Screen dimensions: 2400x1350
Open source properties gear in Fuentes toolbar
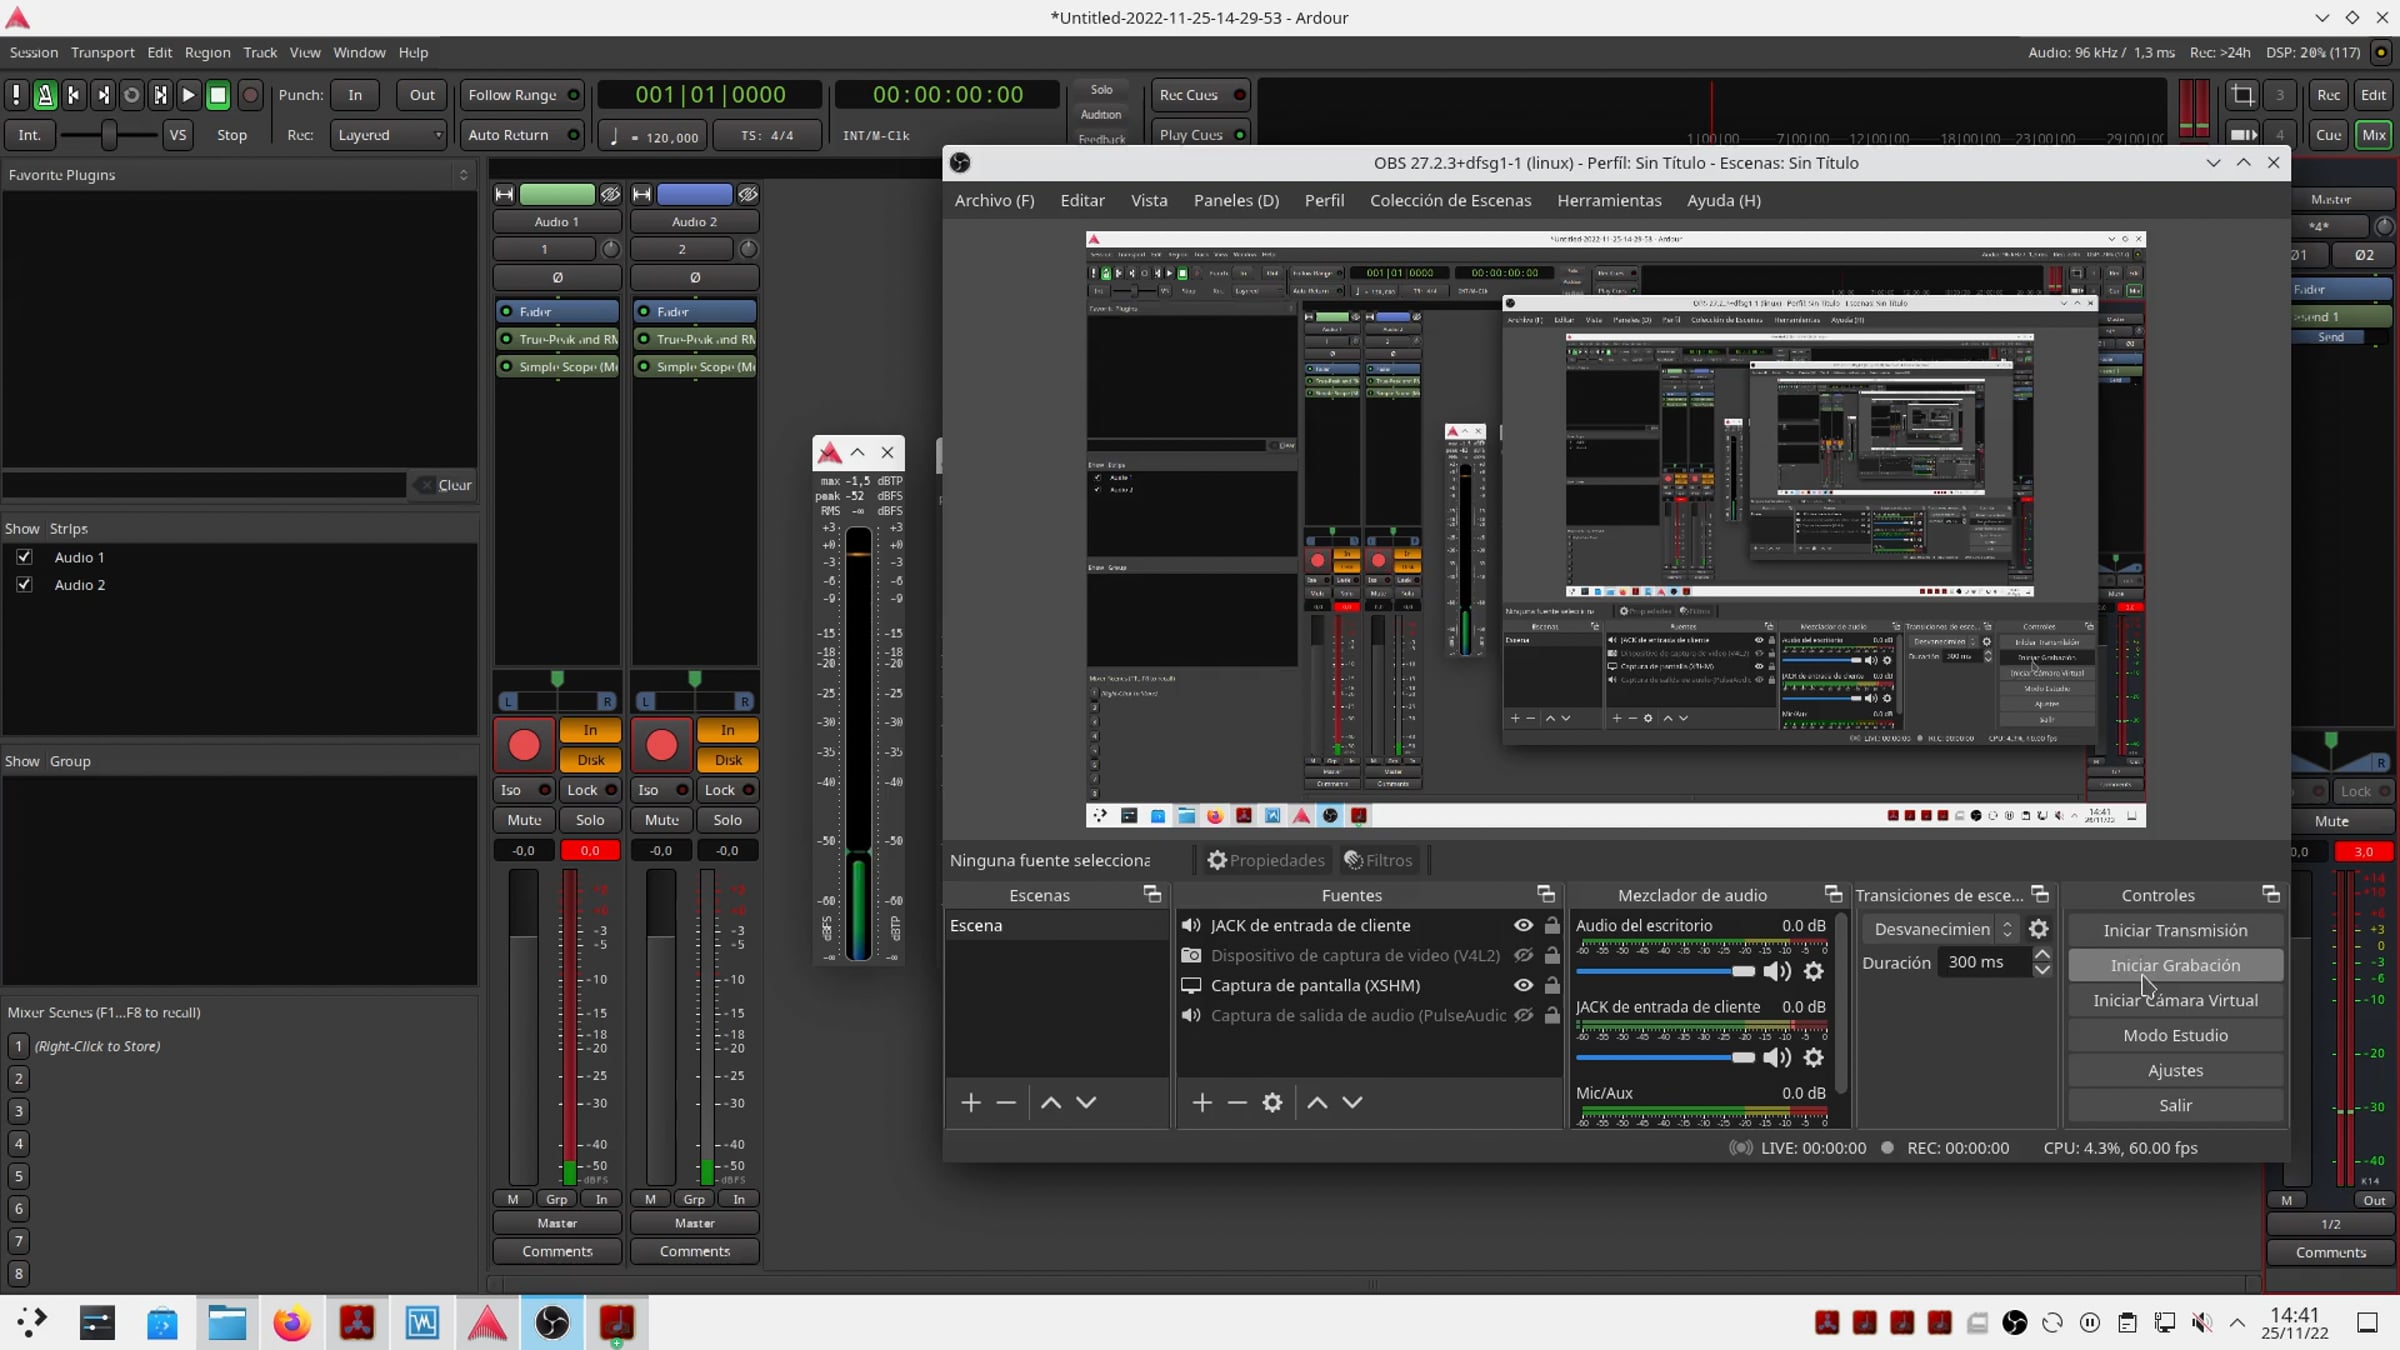pyautogui.click(x=1272, y=1102)
